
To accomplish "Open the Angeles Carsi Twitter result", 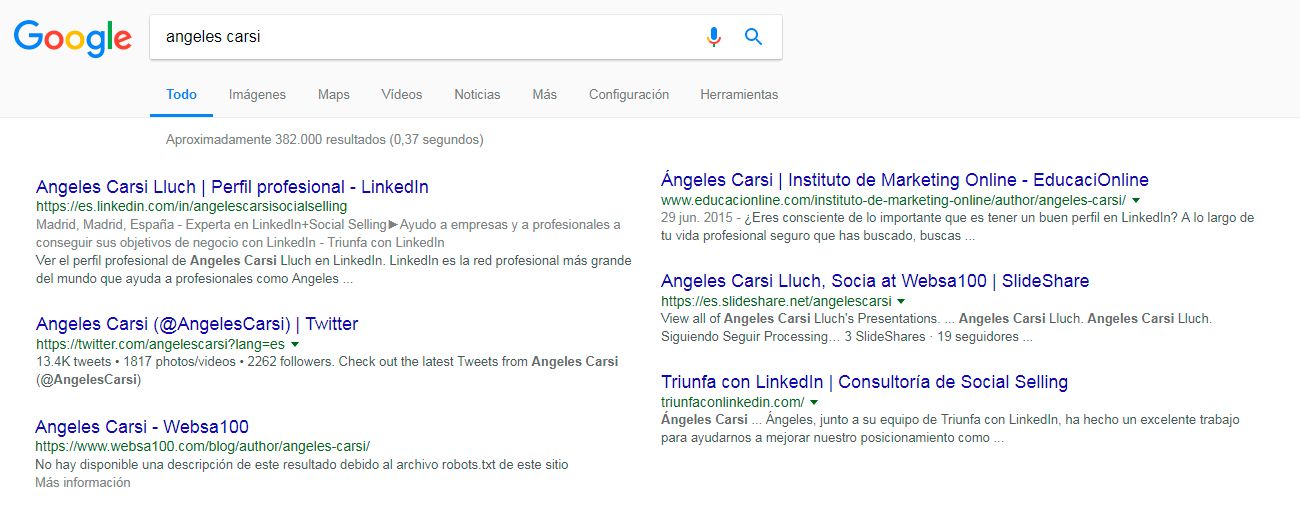I will tap(196, 324).
